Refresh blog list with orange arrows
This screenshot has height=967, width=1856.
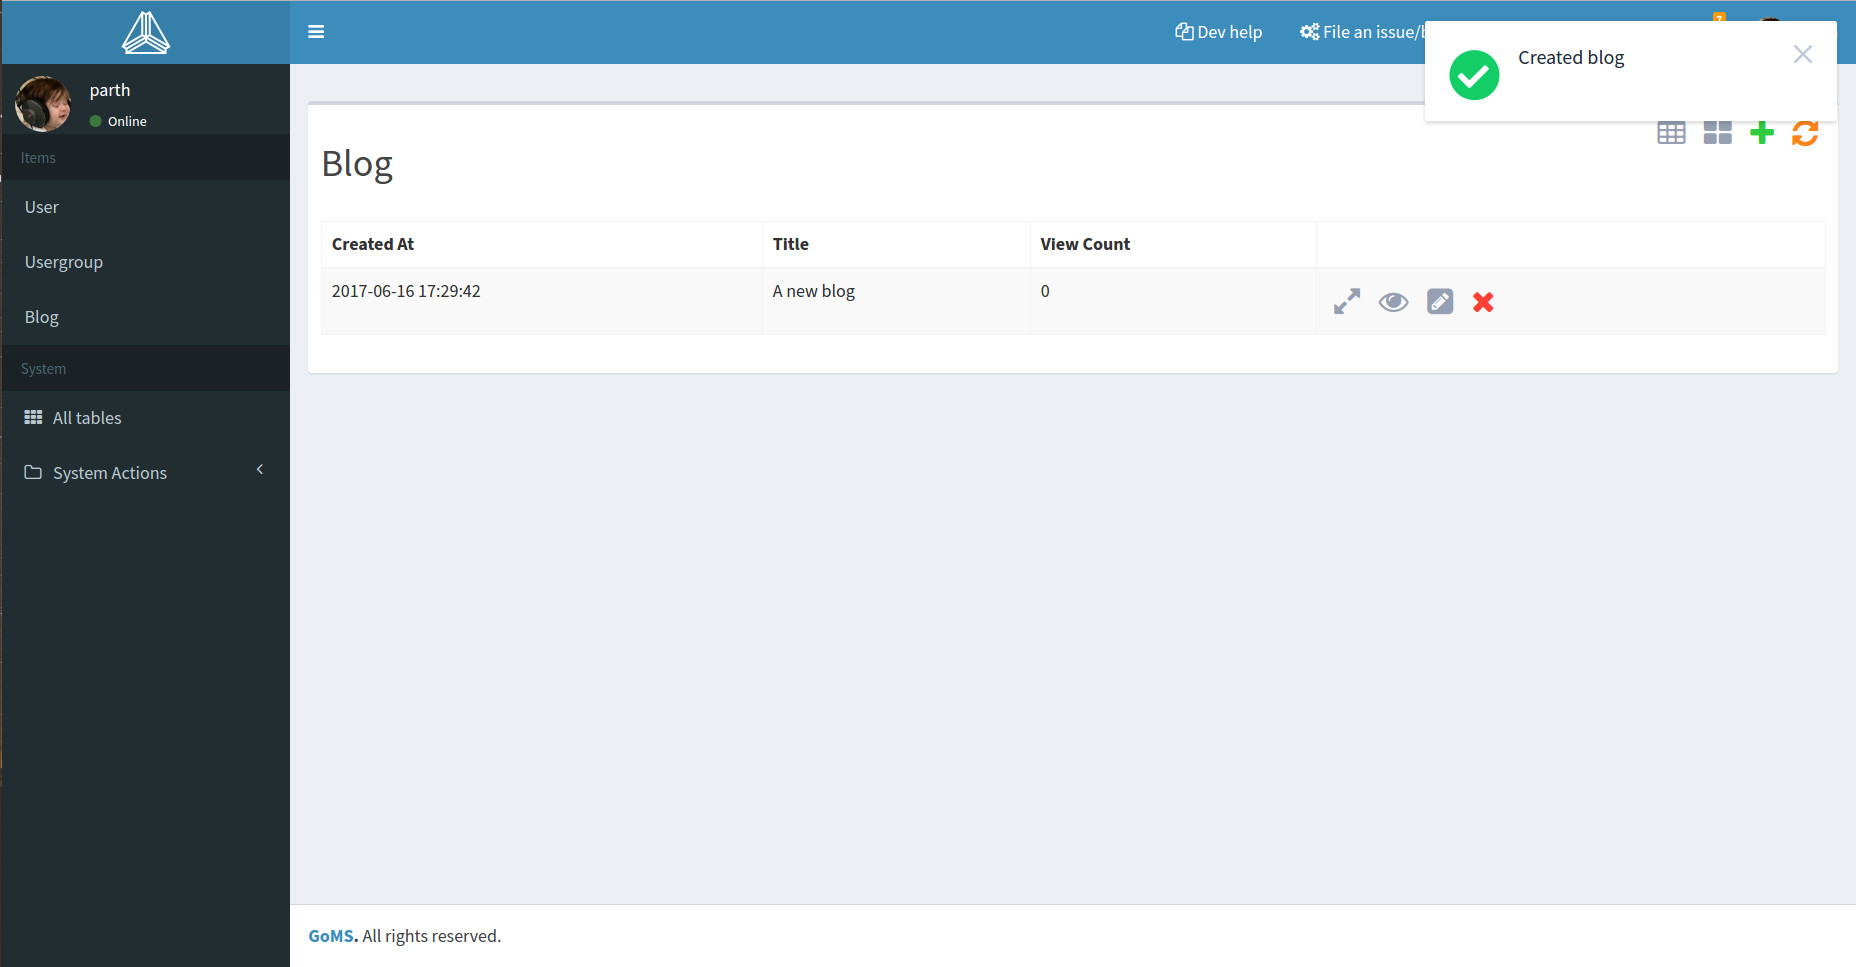pyautogui.click(x=1805, y=133)
